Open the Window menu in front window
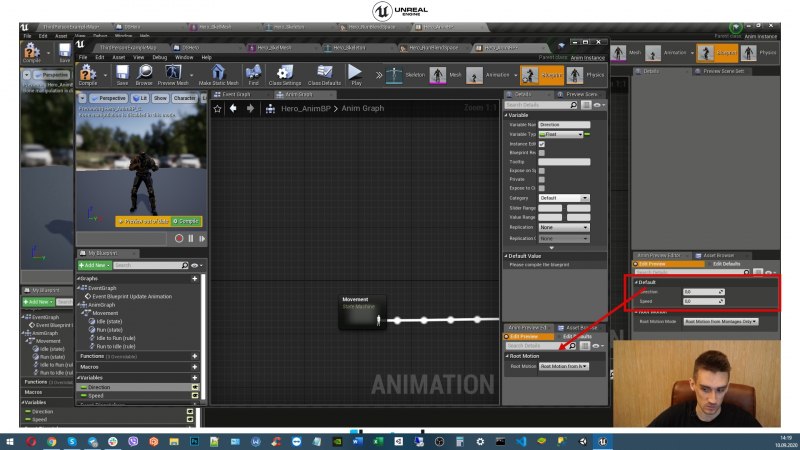The image size is (800, 450). (x=184, y=58)
